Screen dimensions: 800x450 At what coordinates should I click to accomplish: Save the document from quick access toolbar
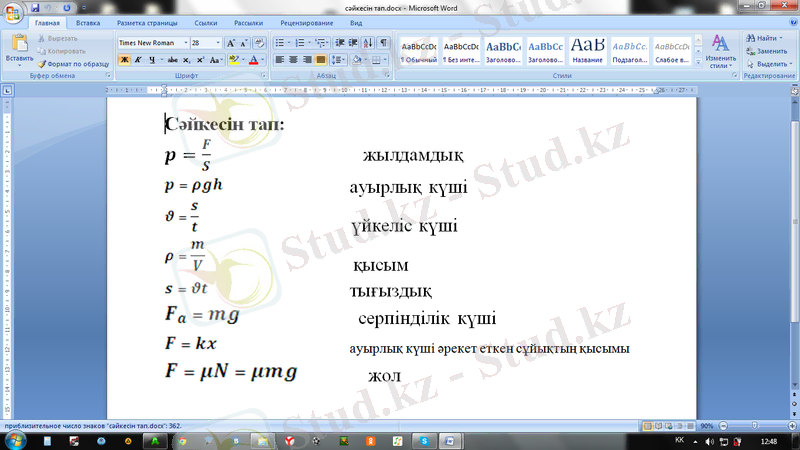click(36, 6)
